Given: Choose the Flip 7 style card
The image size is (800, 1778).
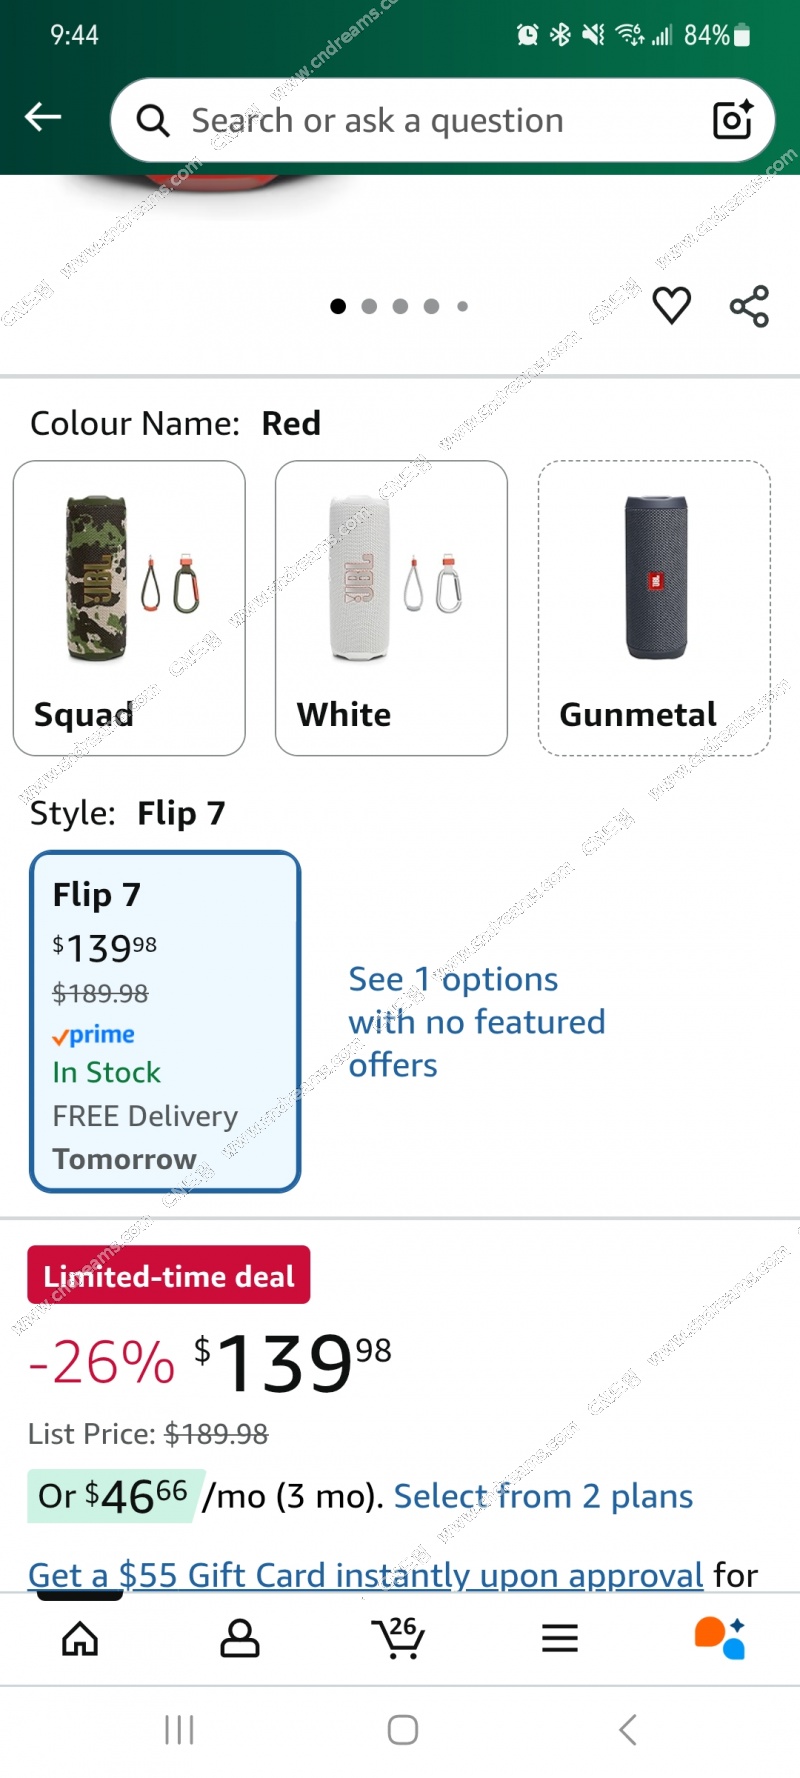Looking at the screenshot, I should 165,1021.
